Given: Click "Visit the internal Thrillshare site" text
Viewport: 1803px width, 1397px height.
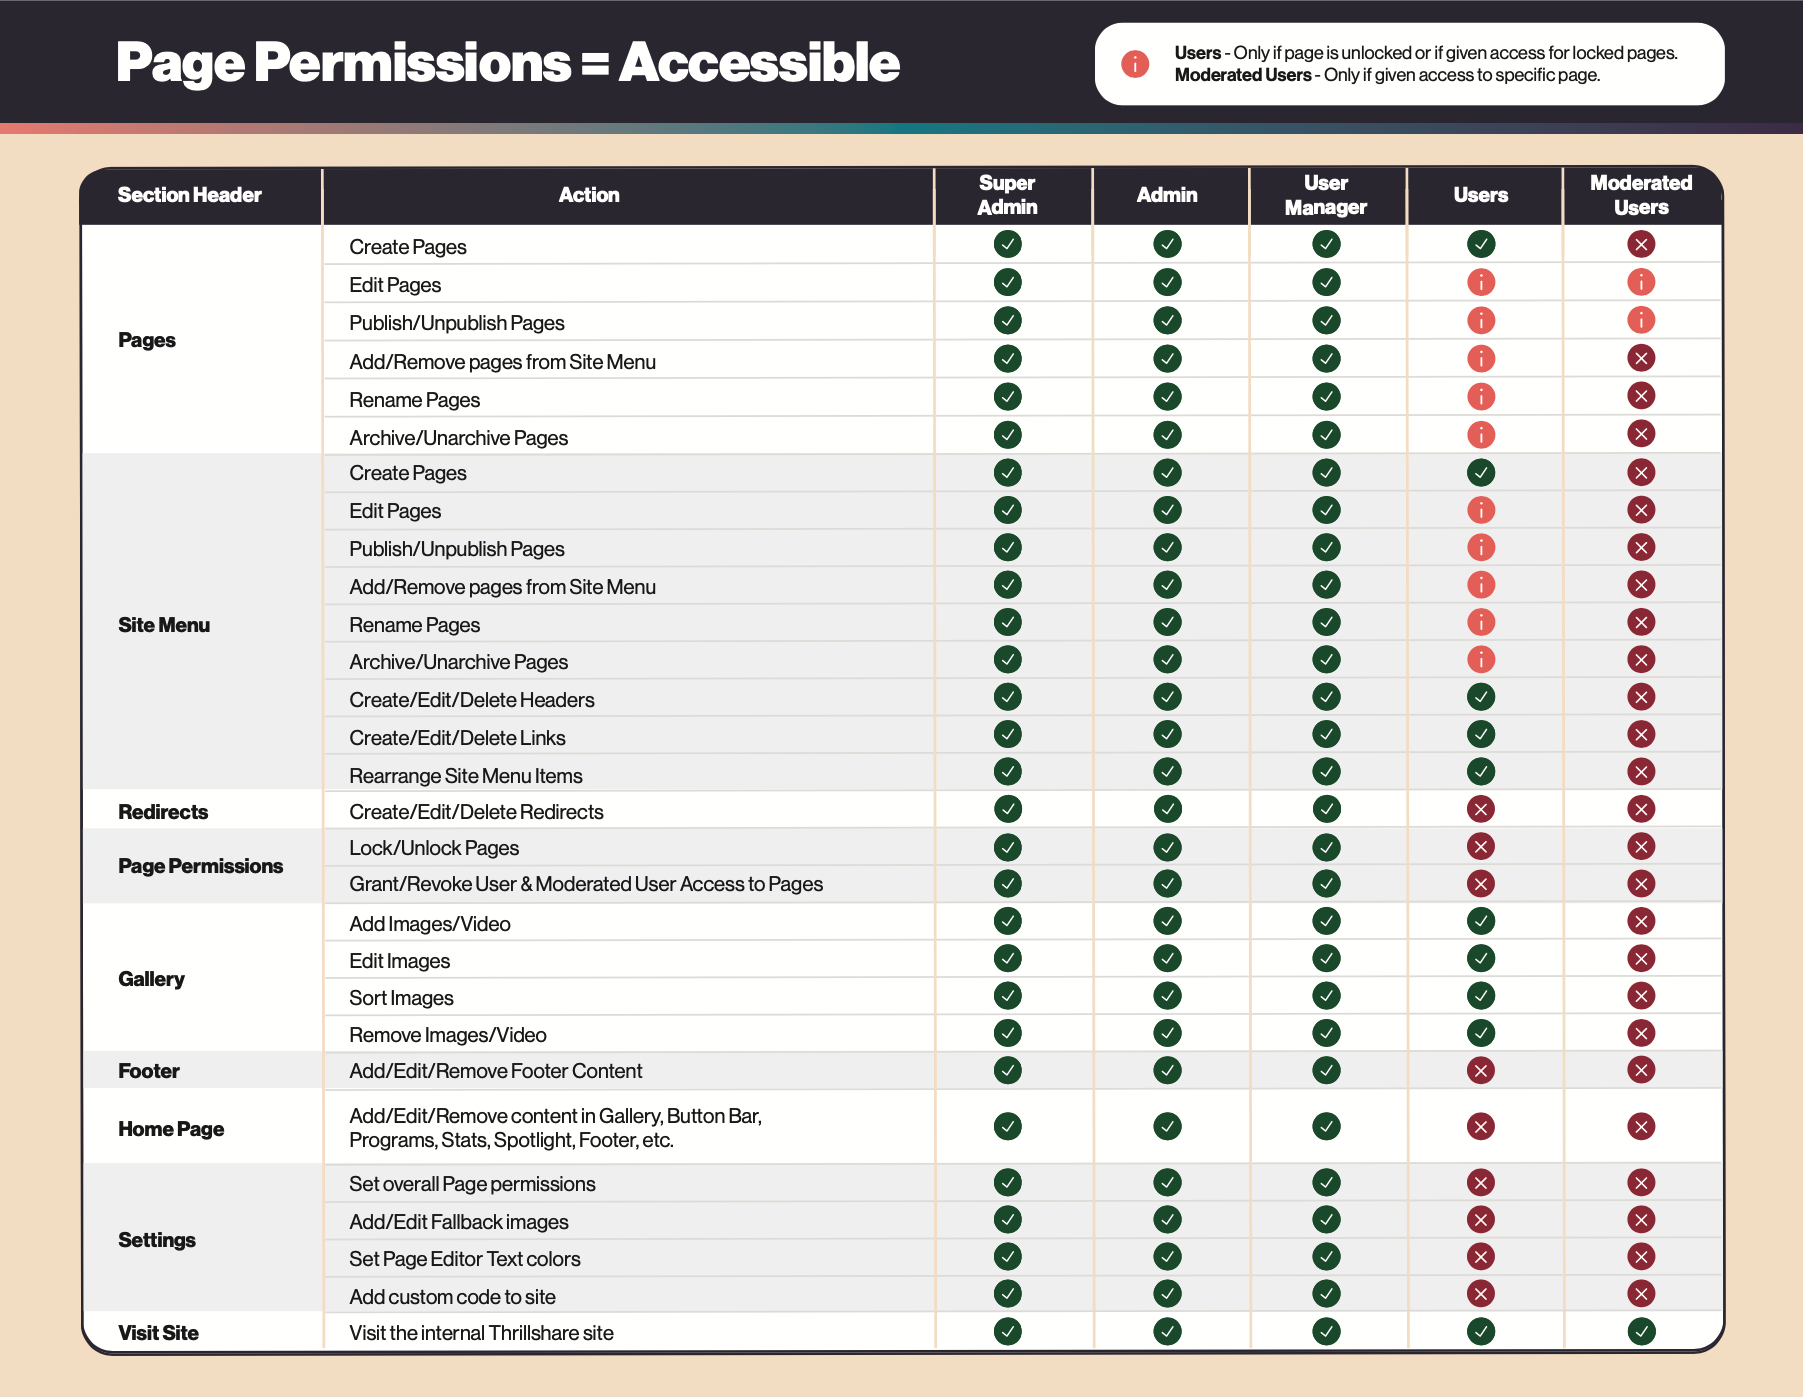Looking at the screenshot, I should coord(481,1333).
